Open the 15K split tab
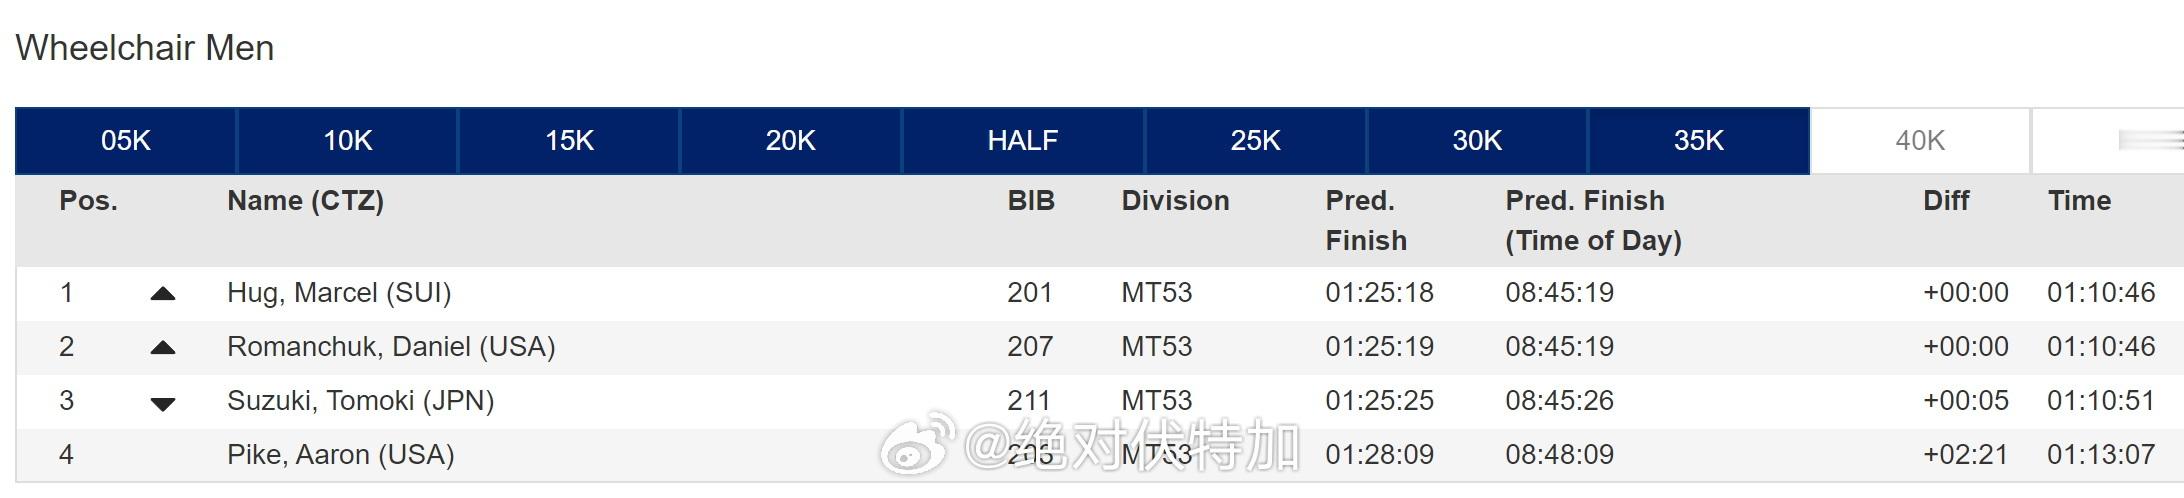Image resolution: width=2184 pixels, height=498 pixels. 569,140
